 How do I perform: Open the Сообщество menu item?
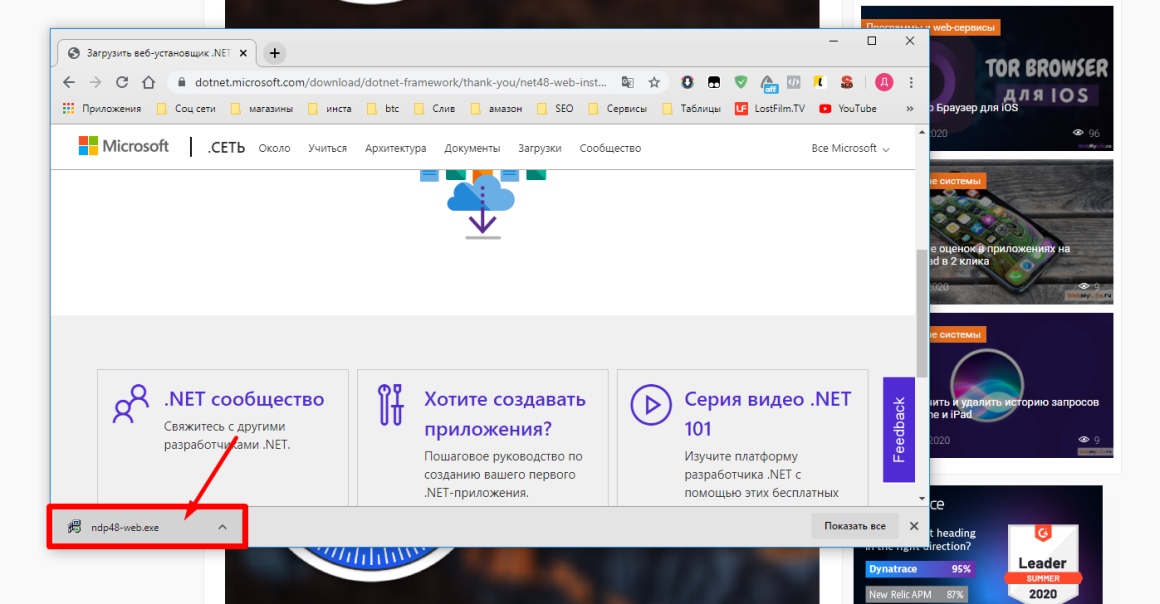[x=610, y=148]
